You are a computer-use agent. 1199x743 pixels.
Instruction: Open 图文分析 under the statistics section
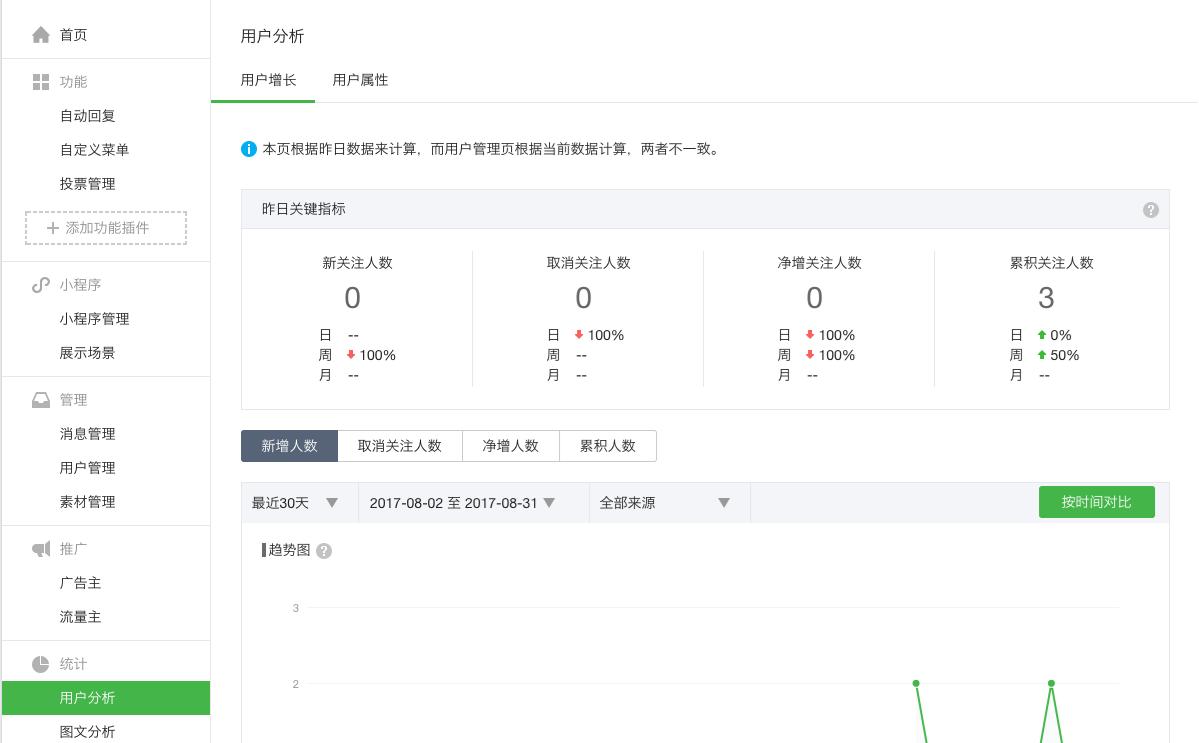coord(87,731)
